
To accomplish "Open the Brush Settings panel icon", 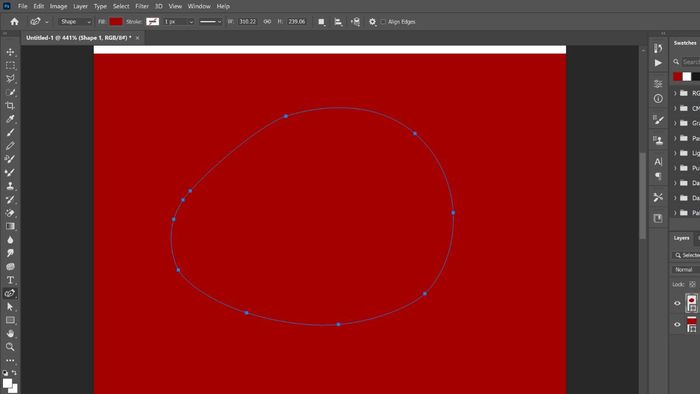I will (x=658, y=120).
